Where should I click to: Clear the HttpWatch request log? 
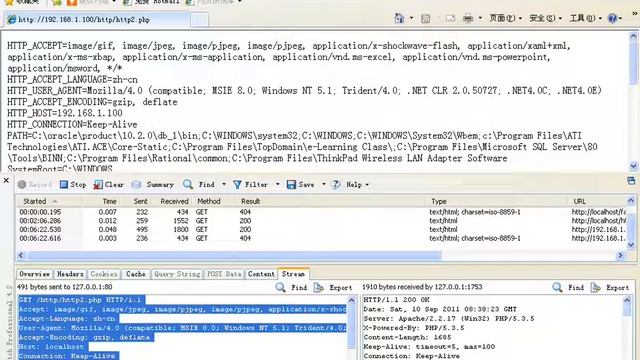(109, 184)
